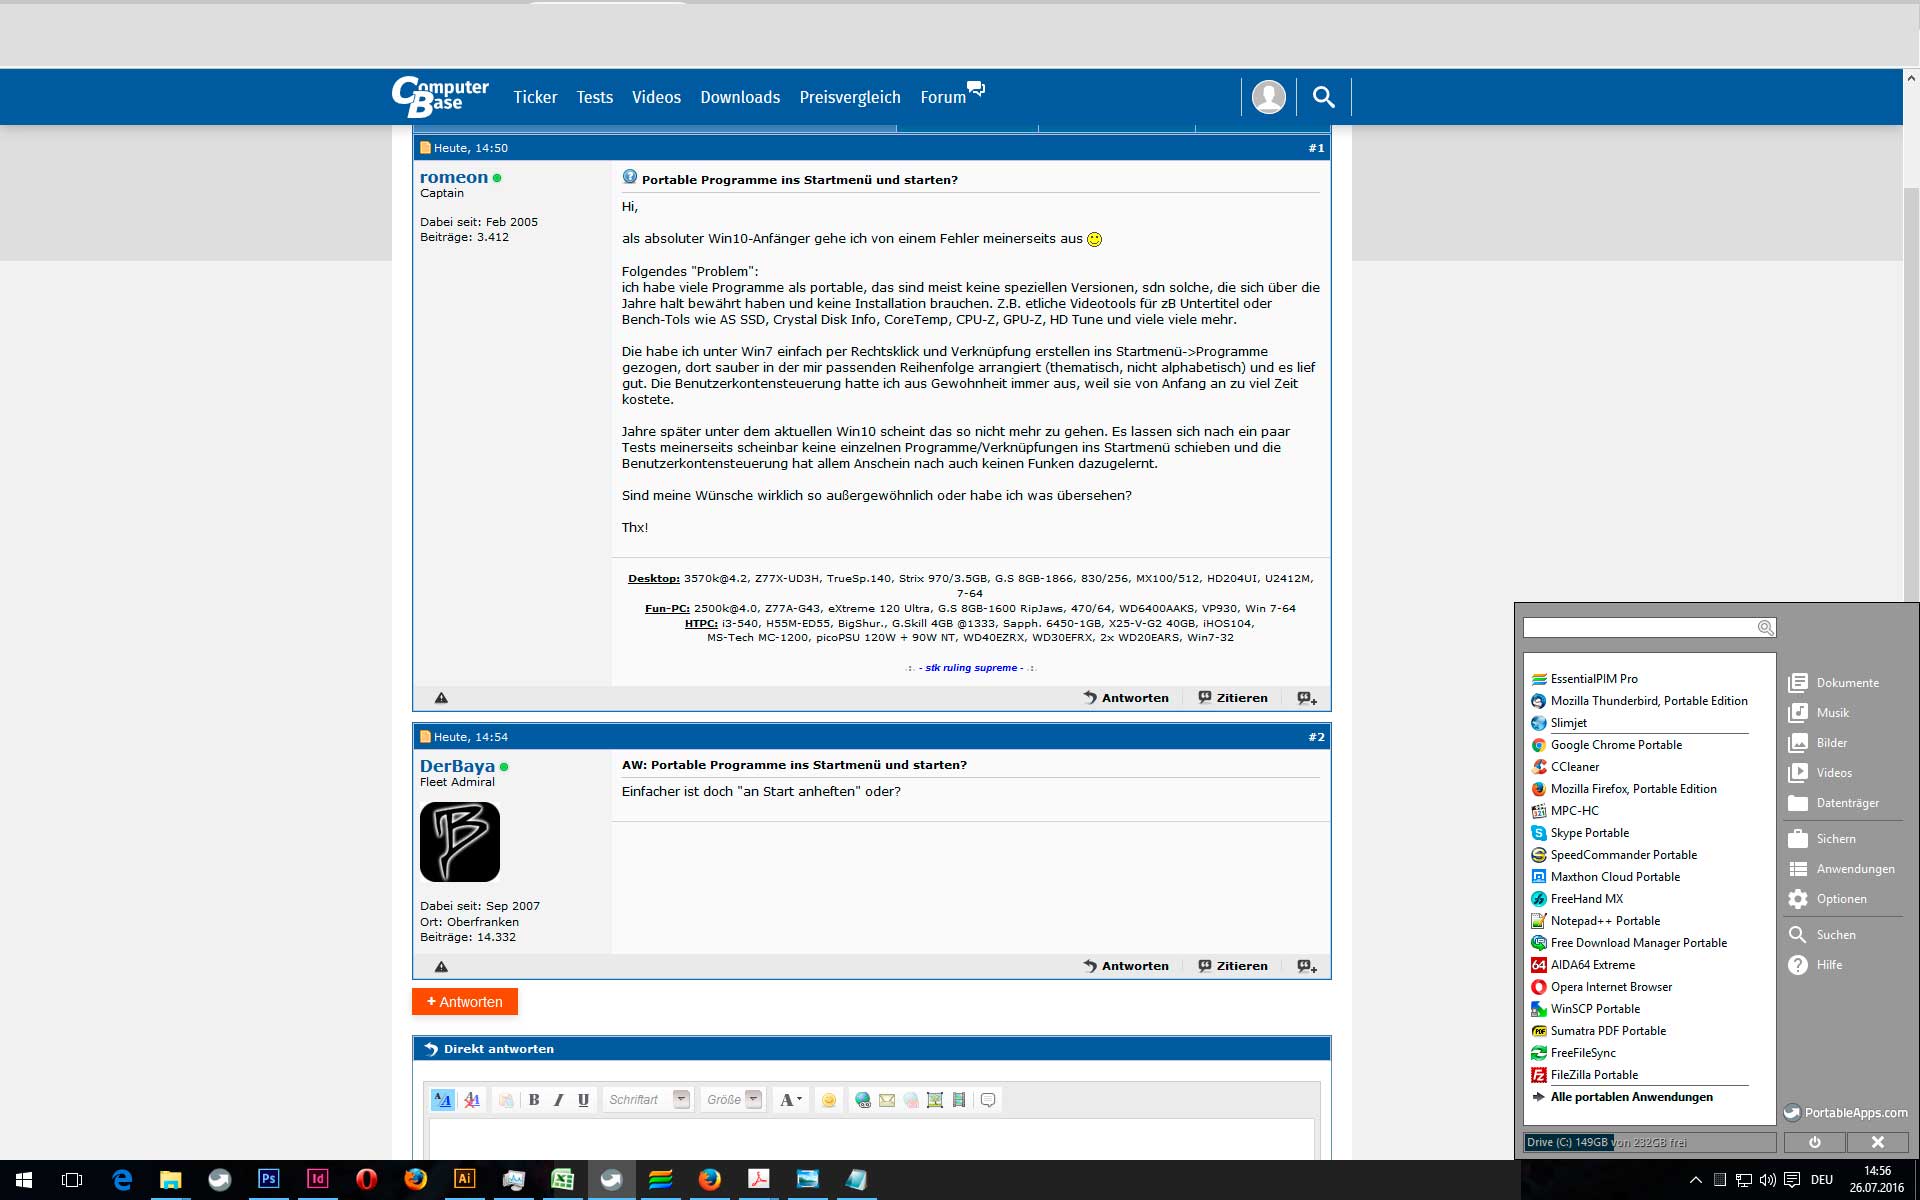The width and height of the screenshot is (1920, 1200).
Task: Multi-quote icon on DerBaya's post
Action: click(1307, 966)
